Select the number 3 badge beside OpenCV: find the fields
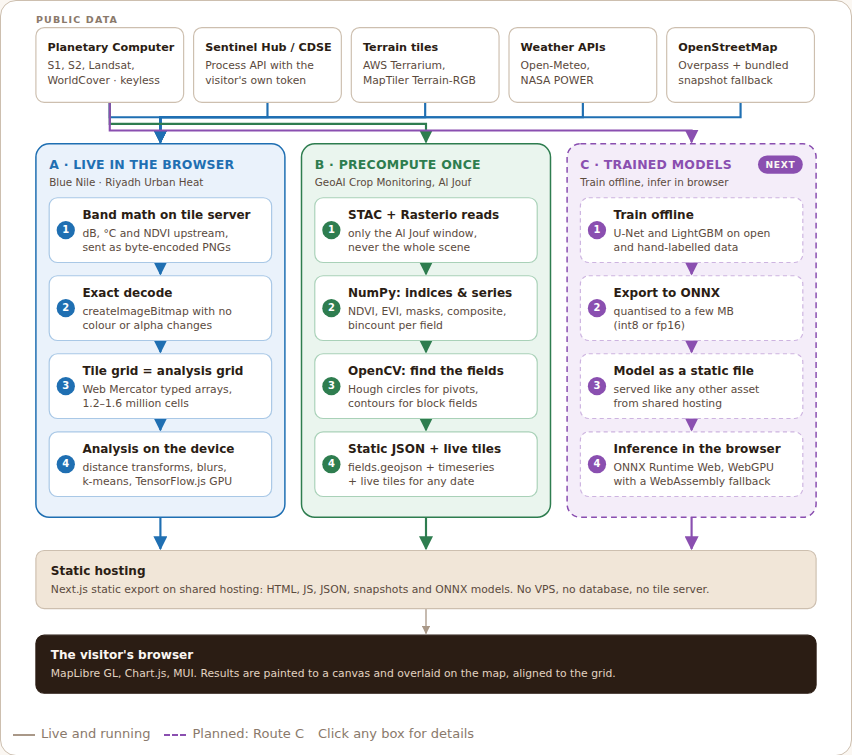 [331, 386]
